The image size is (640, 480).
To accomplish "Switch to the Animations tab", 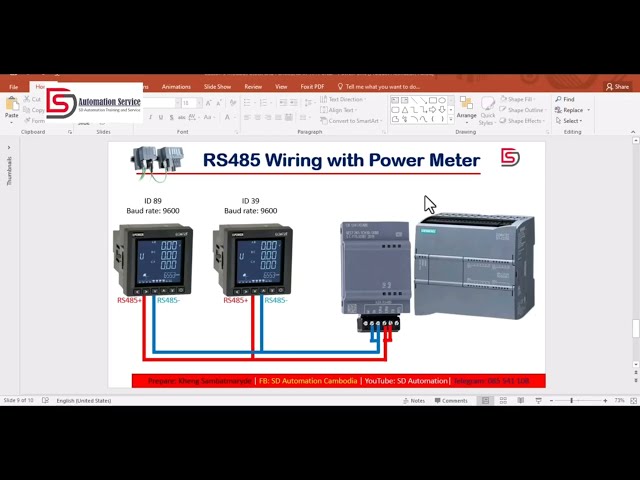I will 176,87.
